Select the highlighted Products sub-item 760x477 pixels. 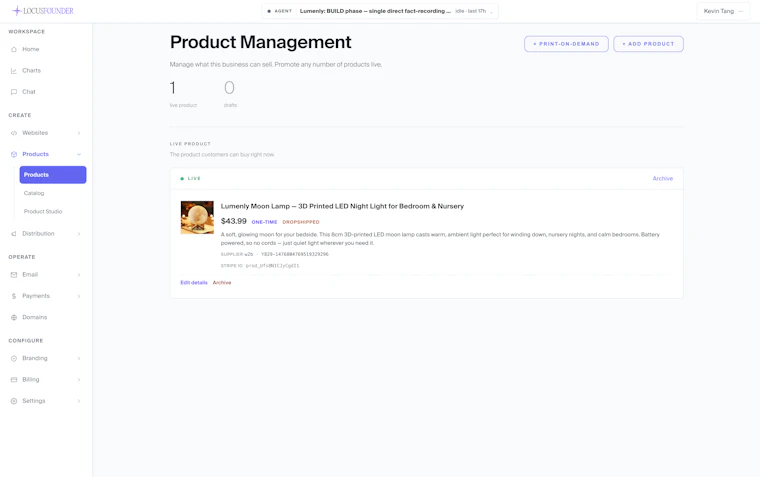53,175
